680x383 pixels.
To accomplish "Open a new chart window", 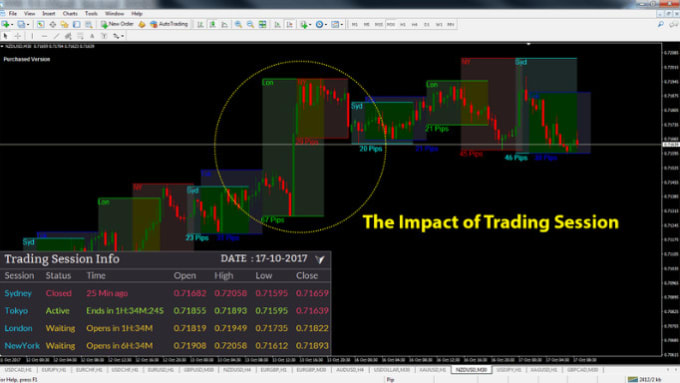I will [6, 24].
